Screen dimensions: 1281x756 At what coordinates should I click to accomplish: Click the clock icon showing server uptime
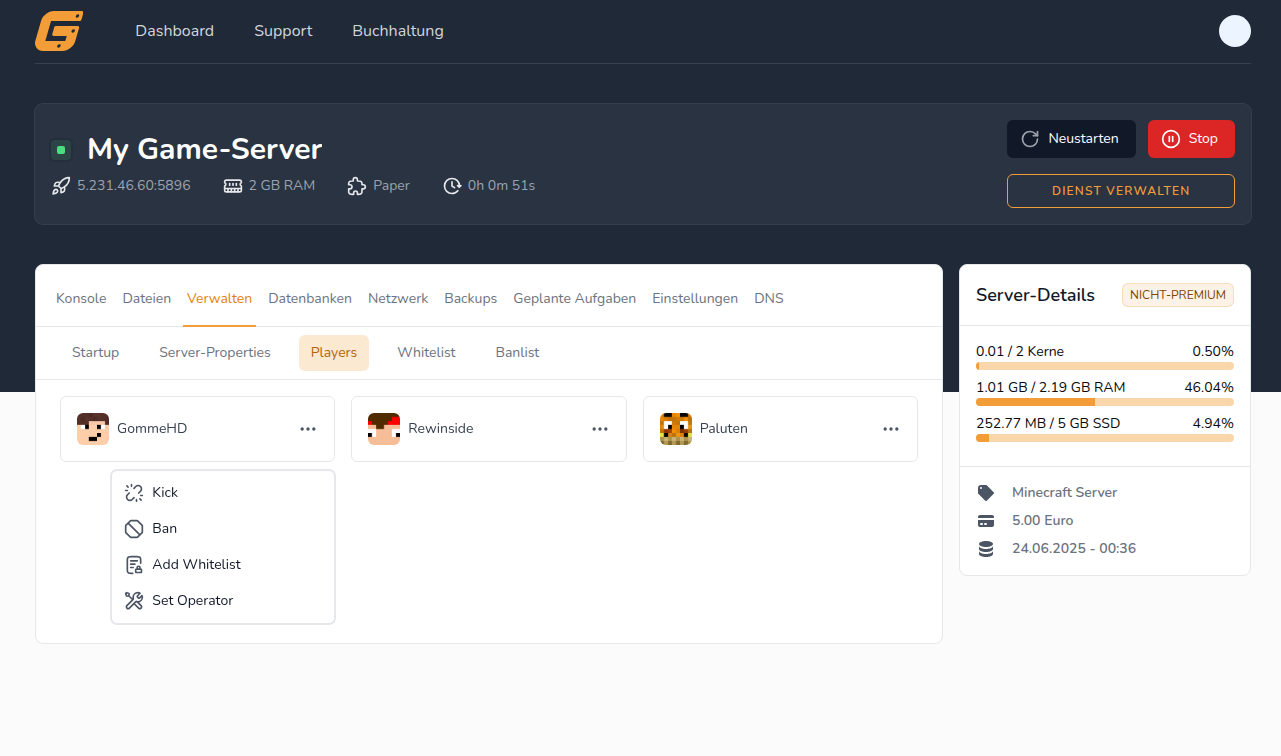click(452, 185)
